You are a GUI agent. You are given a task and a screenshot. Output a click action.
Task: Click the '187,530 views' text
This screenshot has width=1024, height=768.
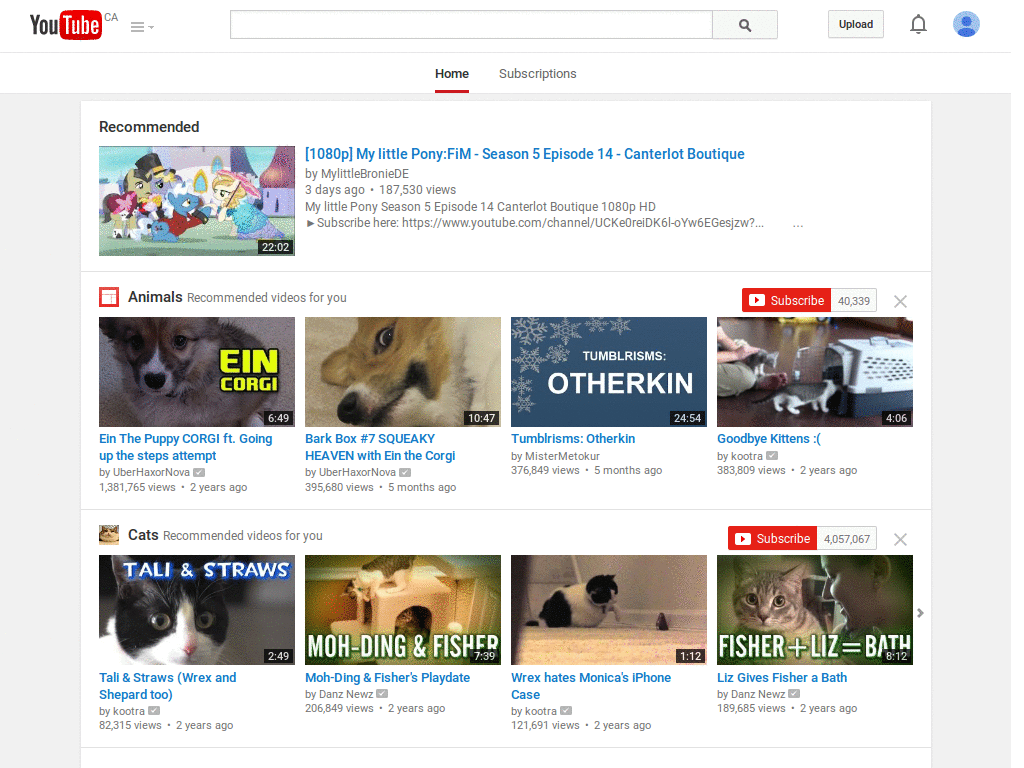(x=417, y=190)
